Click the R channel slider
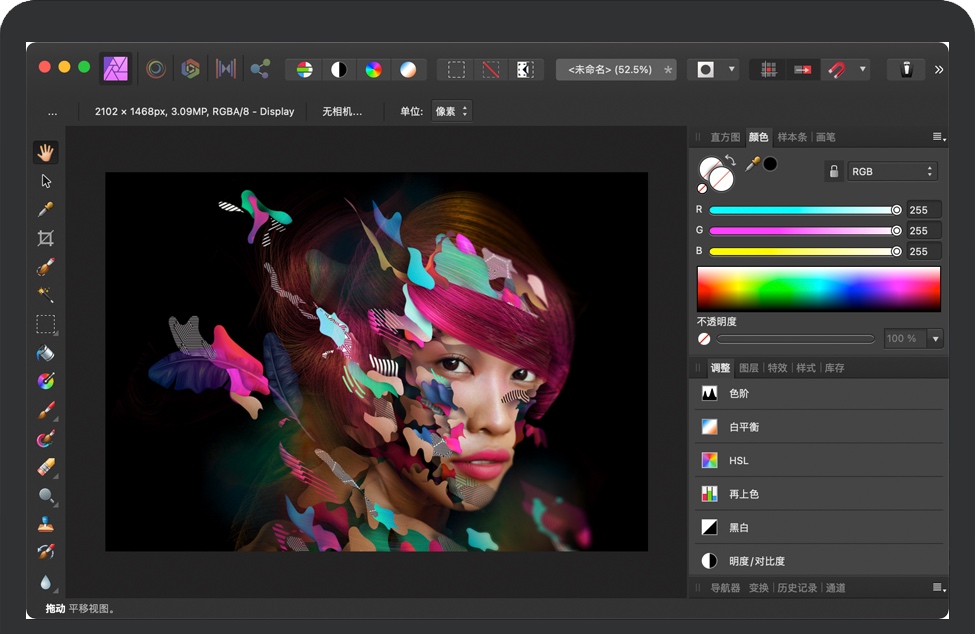Image resolution: width=975 pixels, height=634 pixels. 802,210
